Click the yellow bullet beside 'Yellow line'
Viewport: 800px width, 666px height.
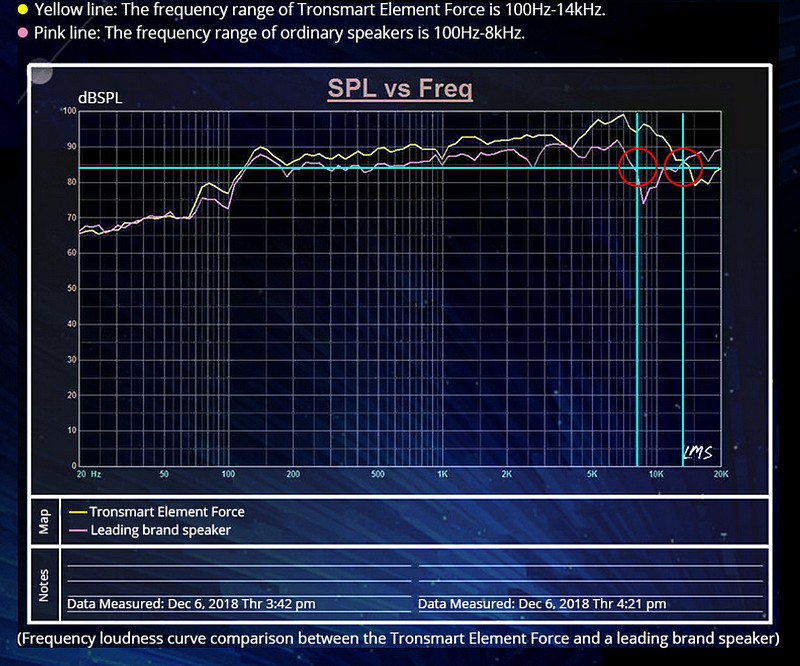pyautogui.click(x=22, y=9)
